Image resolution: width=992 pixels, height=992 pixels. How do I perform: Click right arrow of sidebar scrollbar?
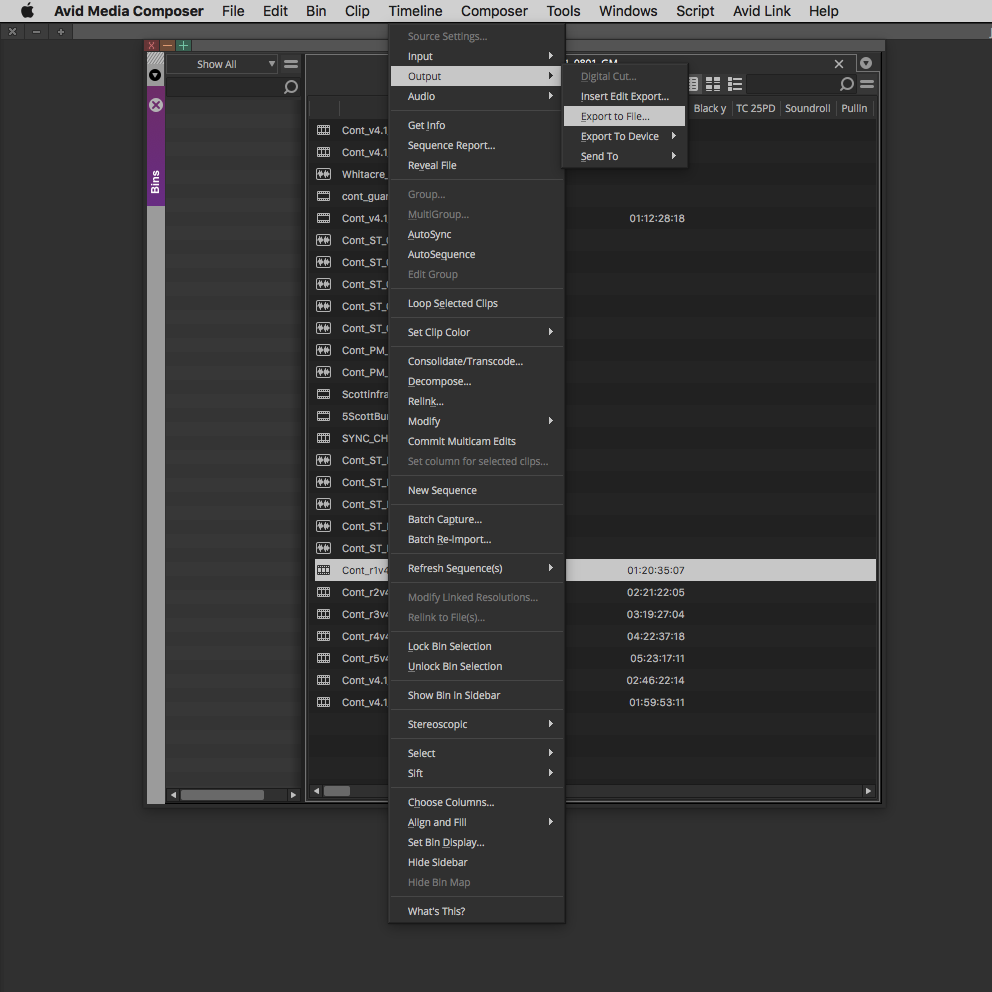[293, 795]
